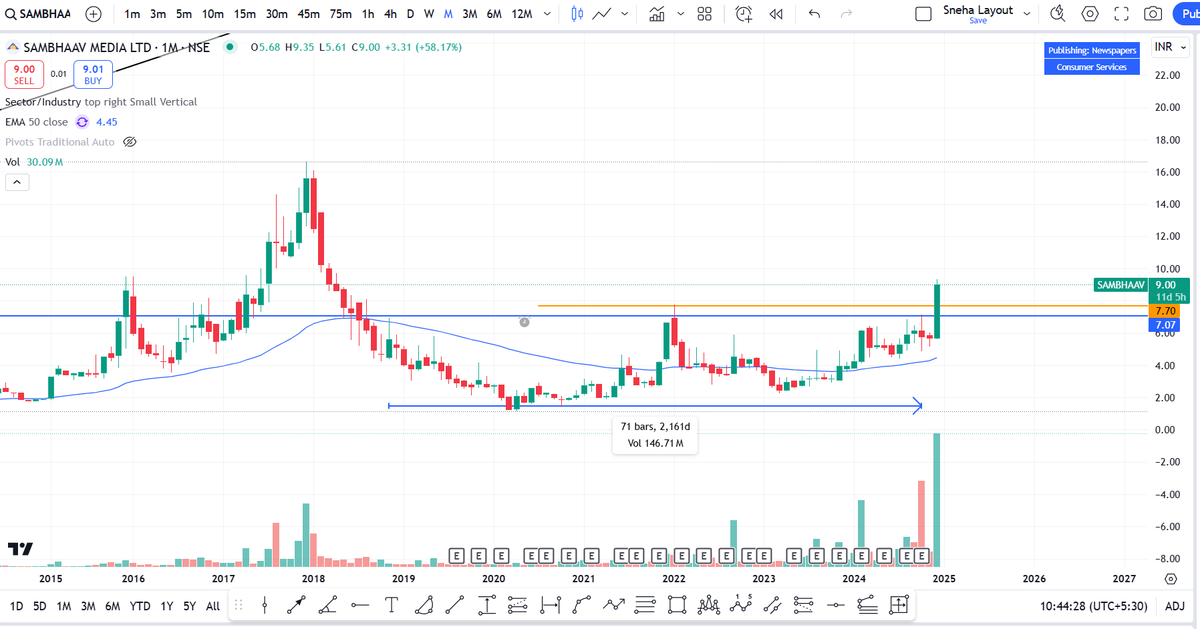Select the date and price range tool

pyautogui.click(x=899, y=605)
